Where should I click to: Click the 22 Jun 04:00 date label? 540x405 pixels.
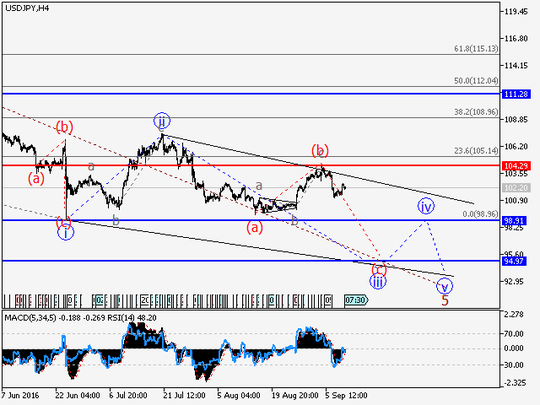pyautogui.click(x=78, y=395)
